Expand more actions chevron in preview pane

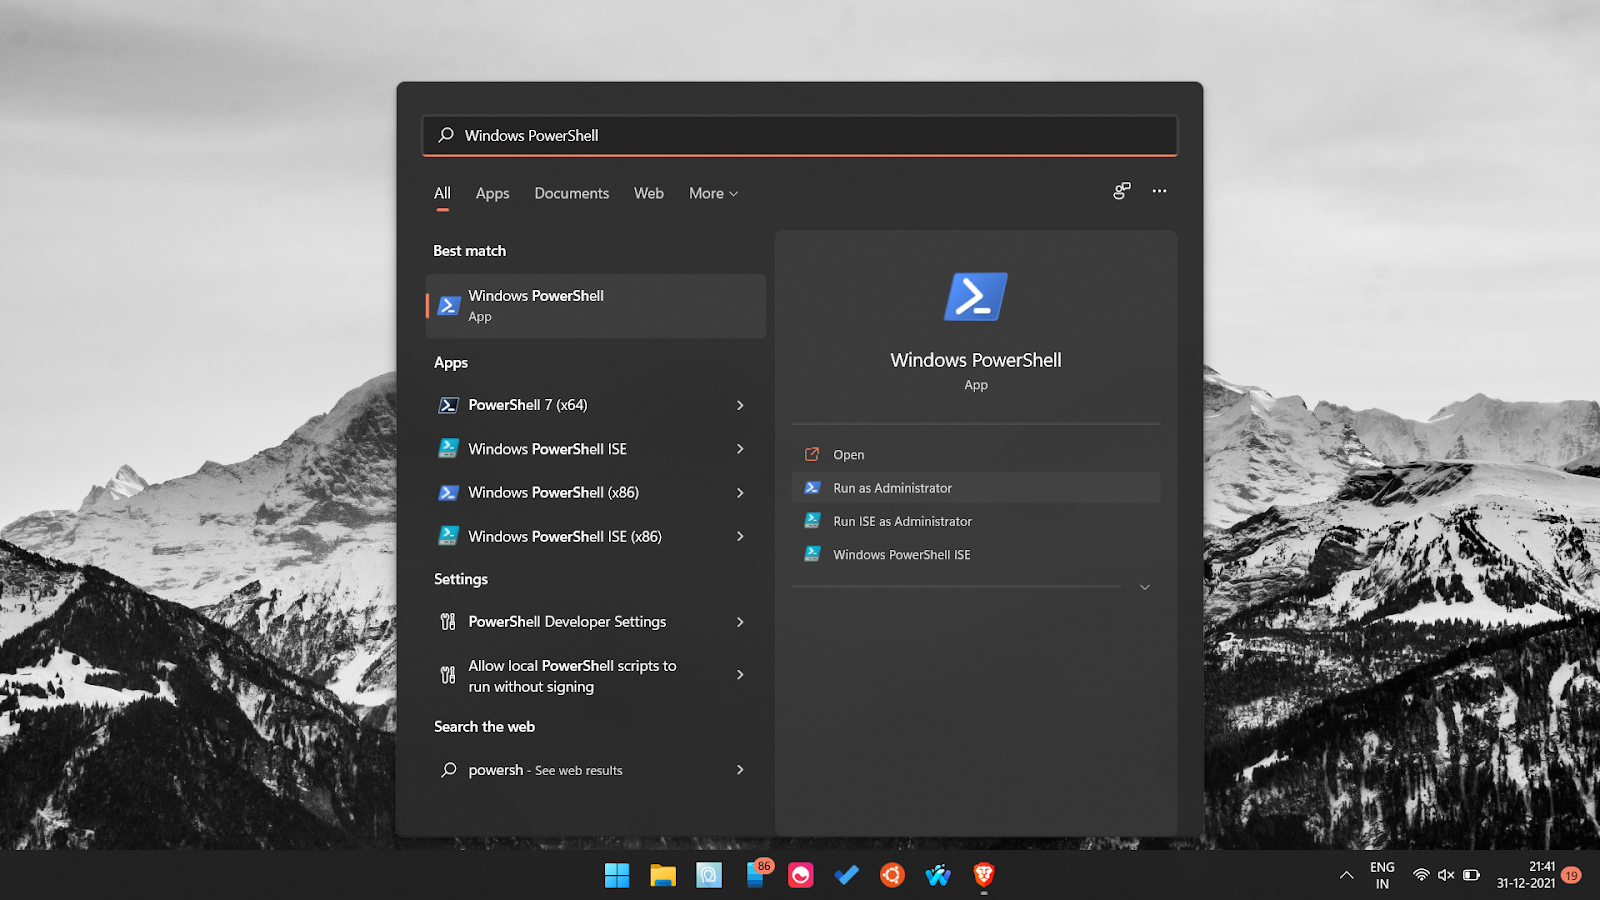coord(1145,587)
